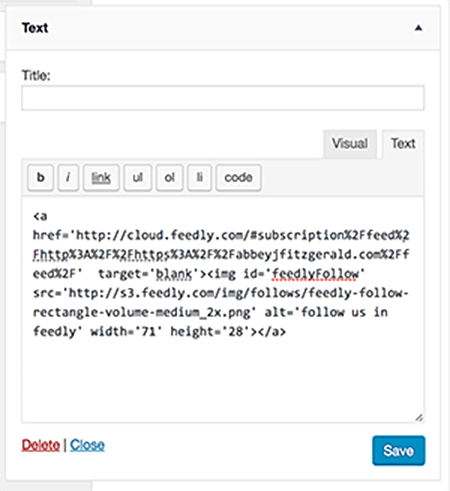
Task: Click inside the HTML code text area
Action: (223, 310)
